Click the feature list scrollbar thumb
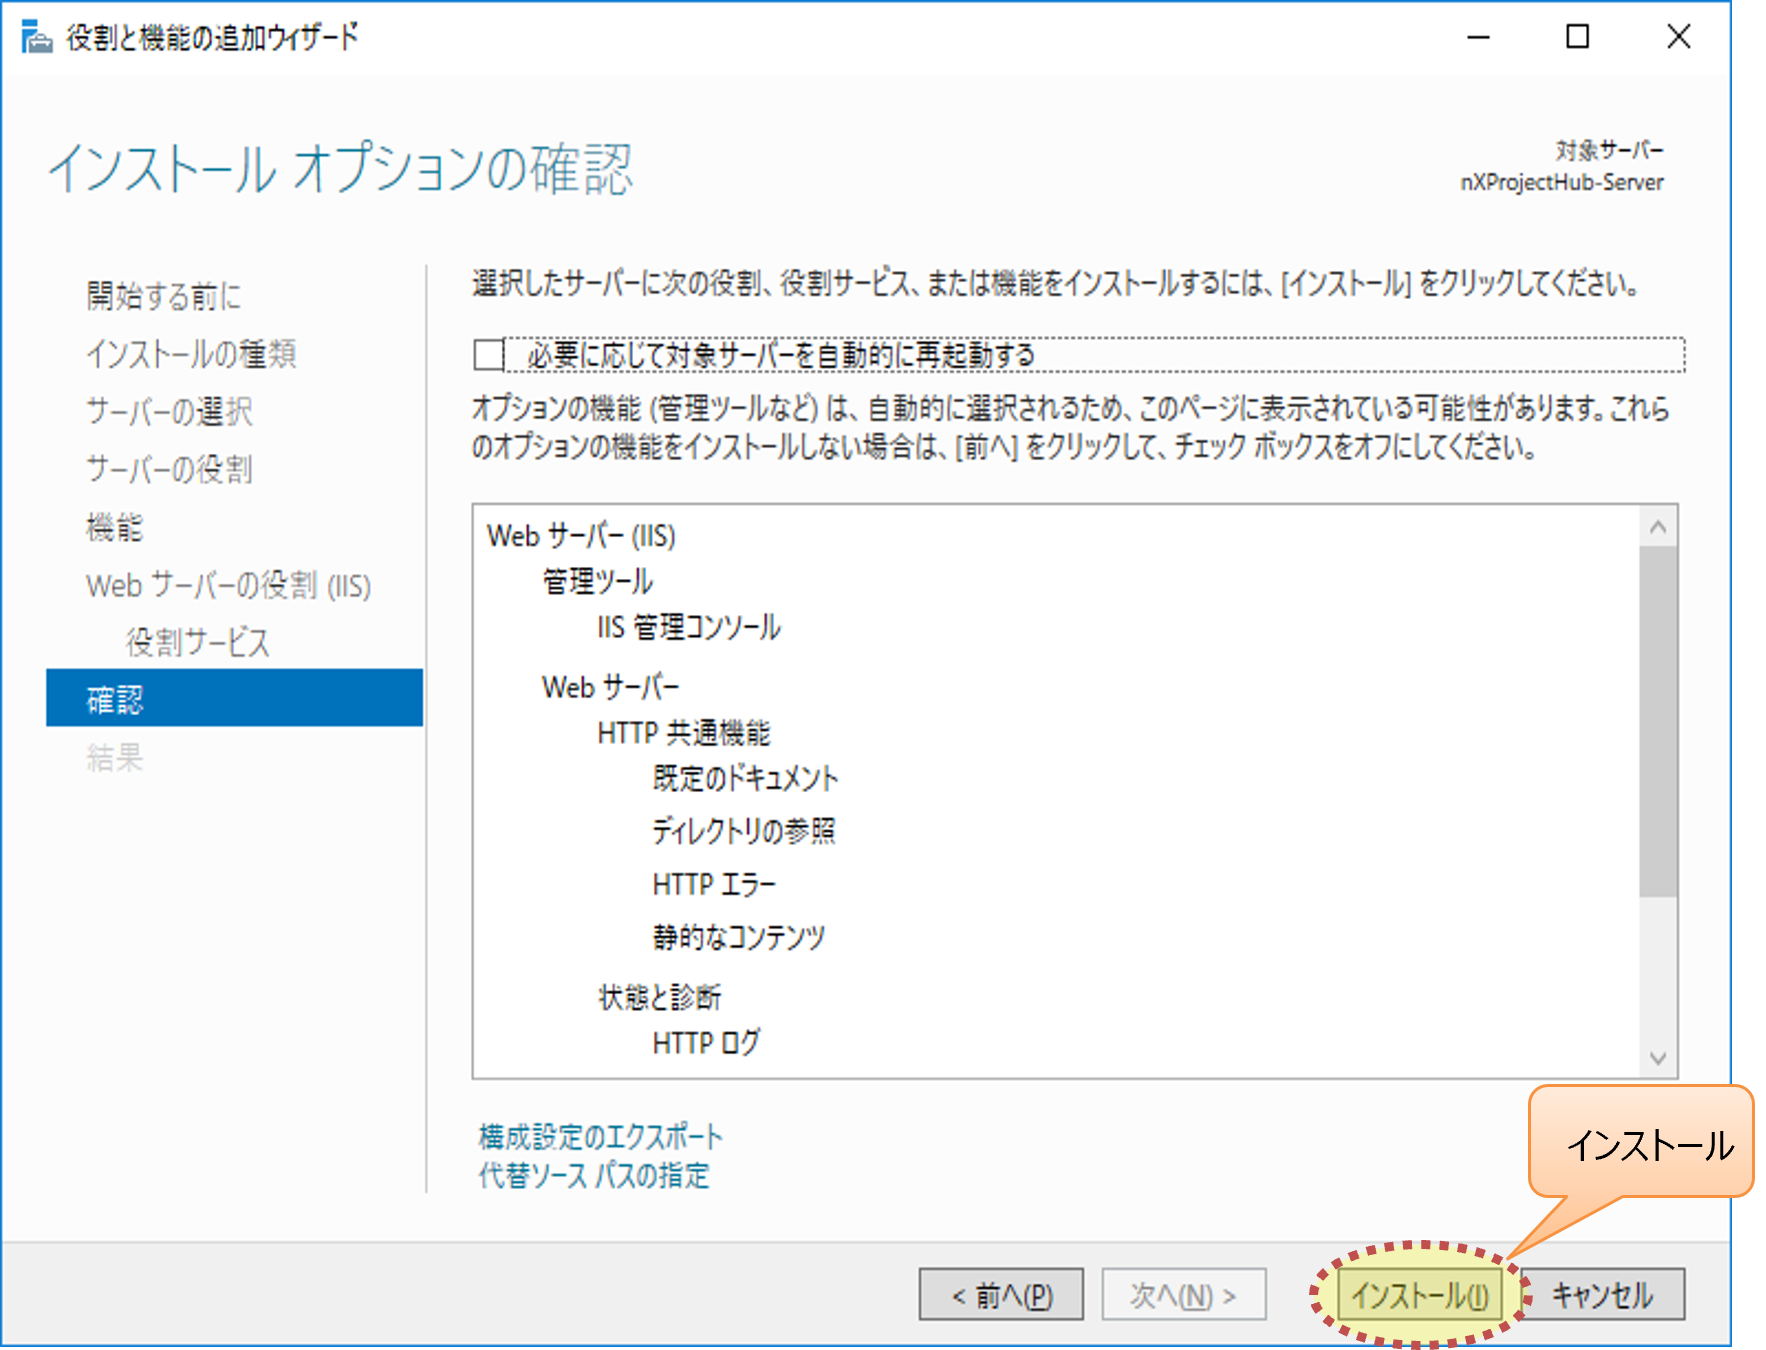The image size is (1766, 1350). [1658, 721]
